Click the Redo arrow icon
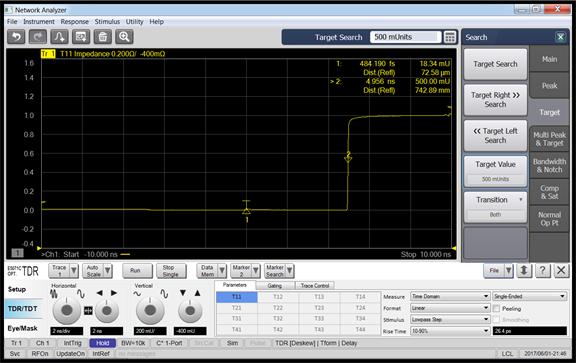 pos(38,37)
